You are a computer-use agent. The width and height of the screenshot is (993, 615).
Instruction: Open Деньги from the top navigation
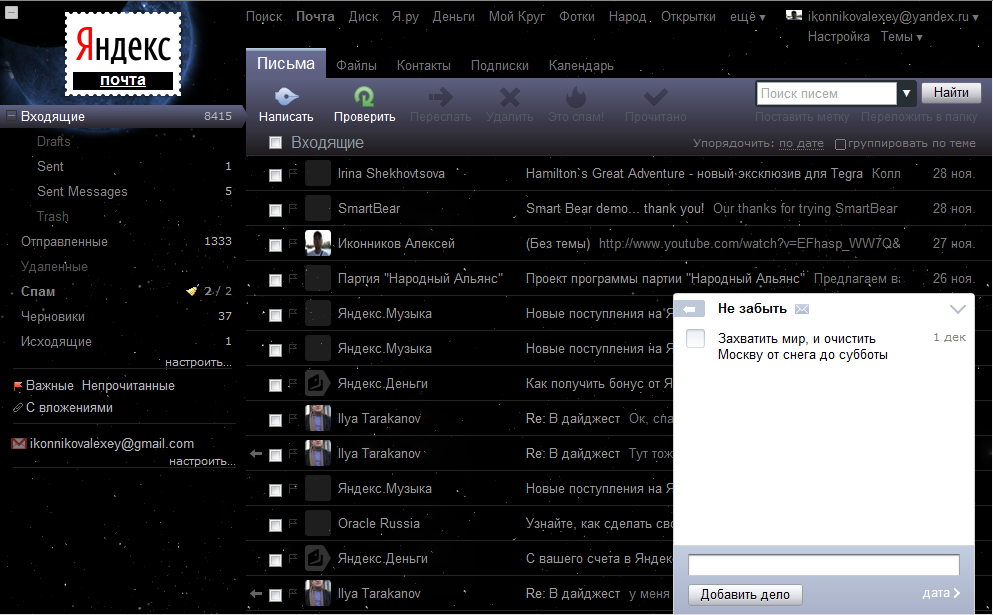[x=453, y=16]
